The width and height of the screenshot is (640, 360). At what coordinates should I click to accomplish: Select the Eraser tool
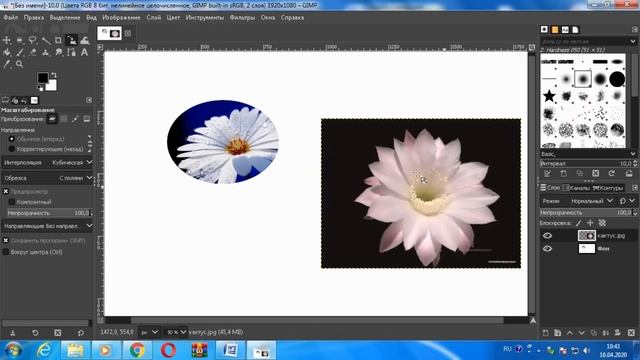point(33,52)
